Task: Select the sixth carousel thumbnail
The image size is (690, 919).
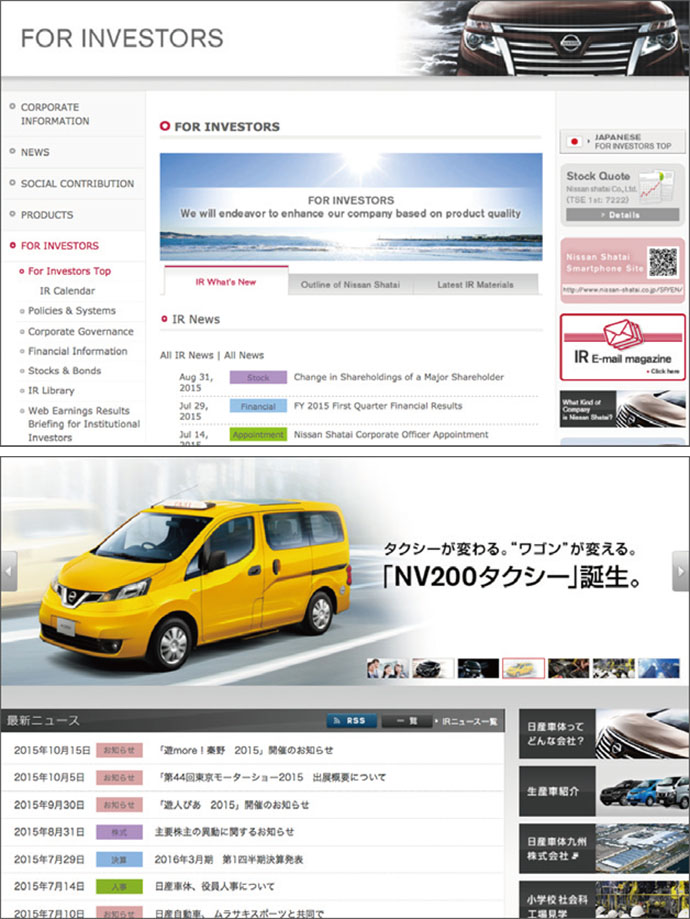Action: (x=614, y=668)
